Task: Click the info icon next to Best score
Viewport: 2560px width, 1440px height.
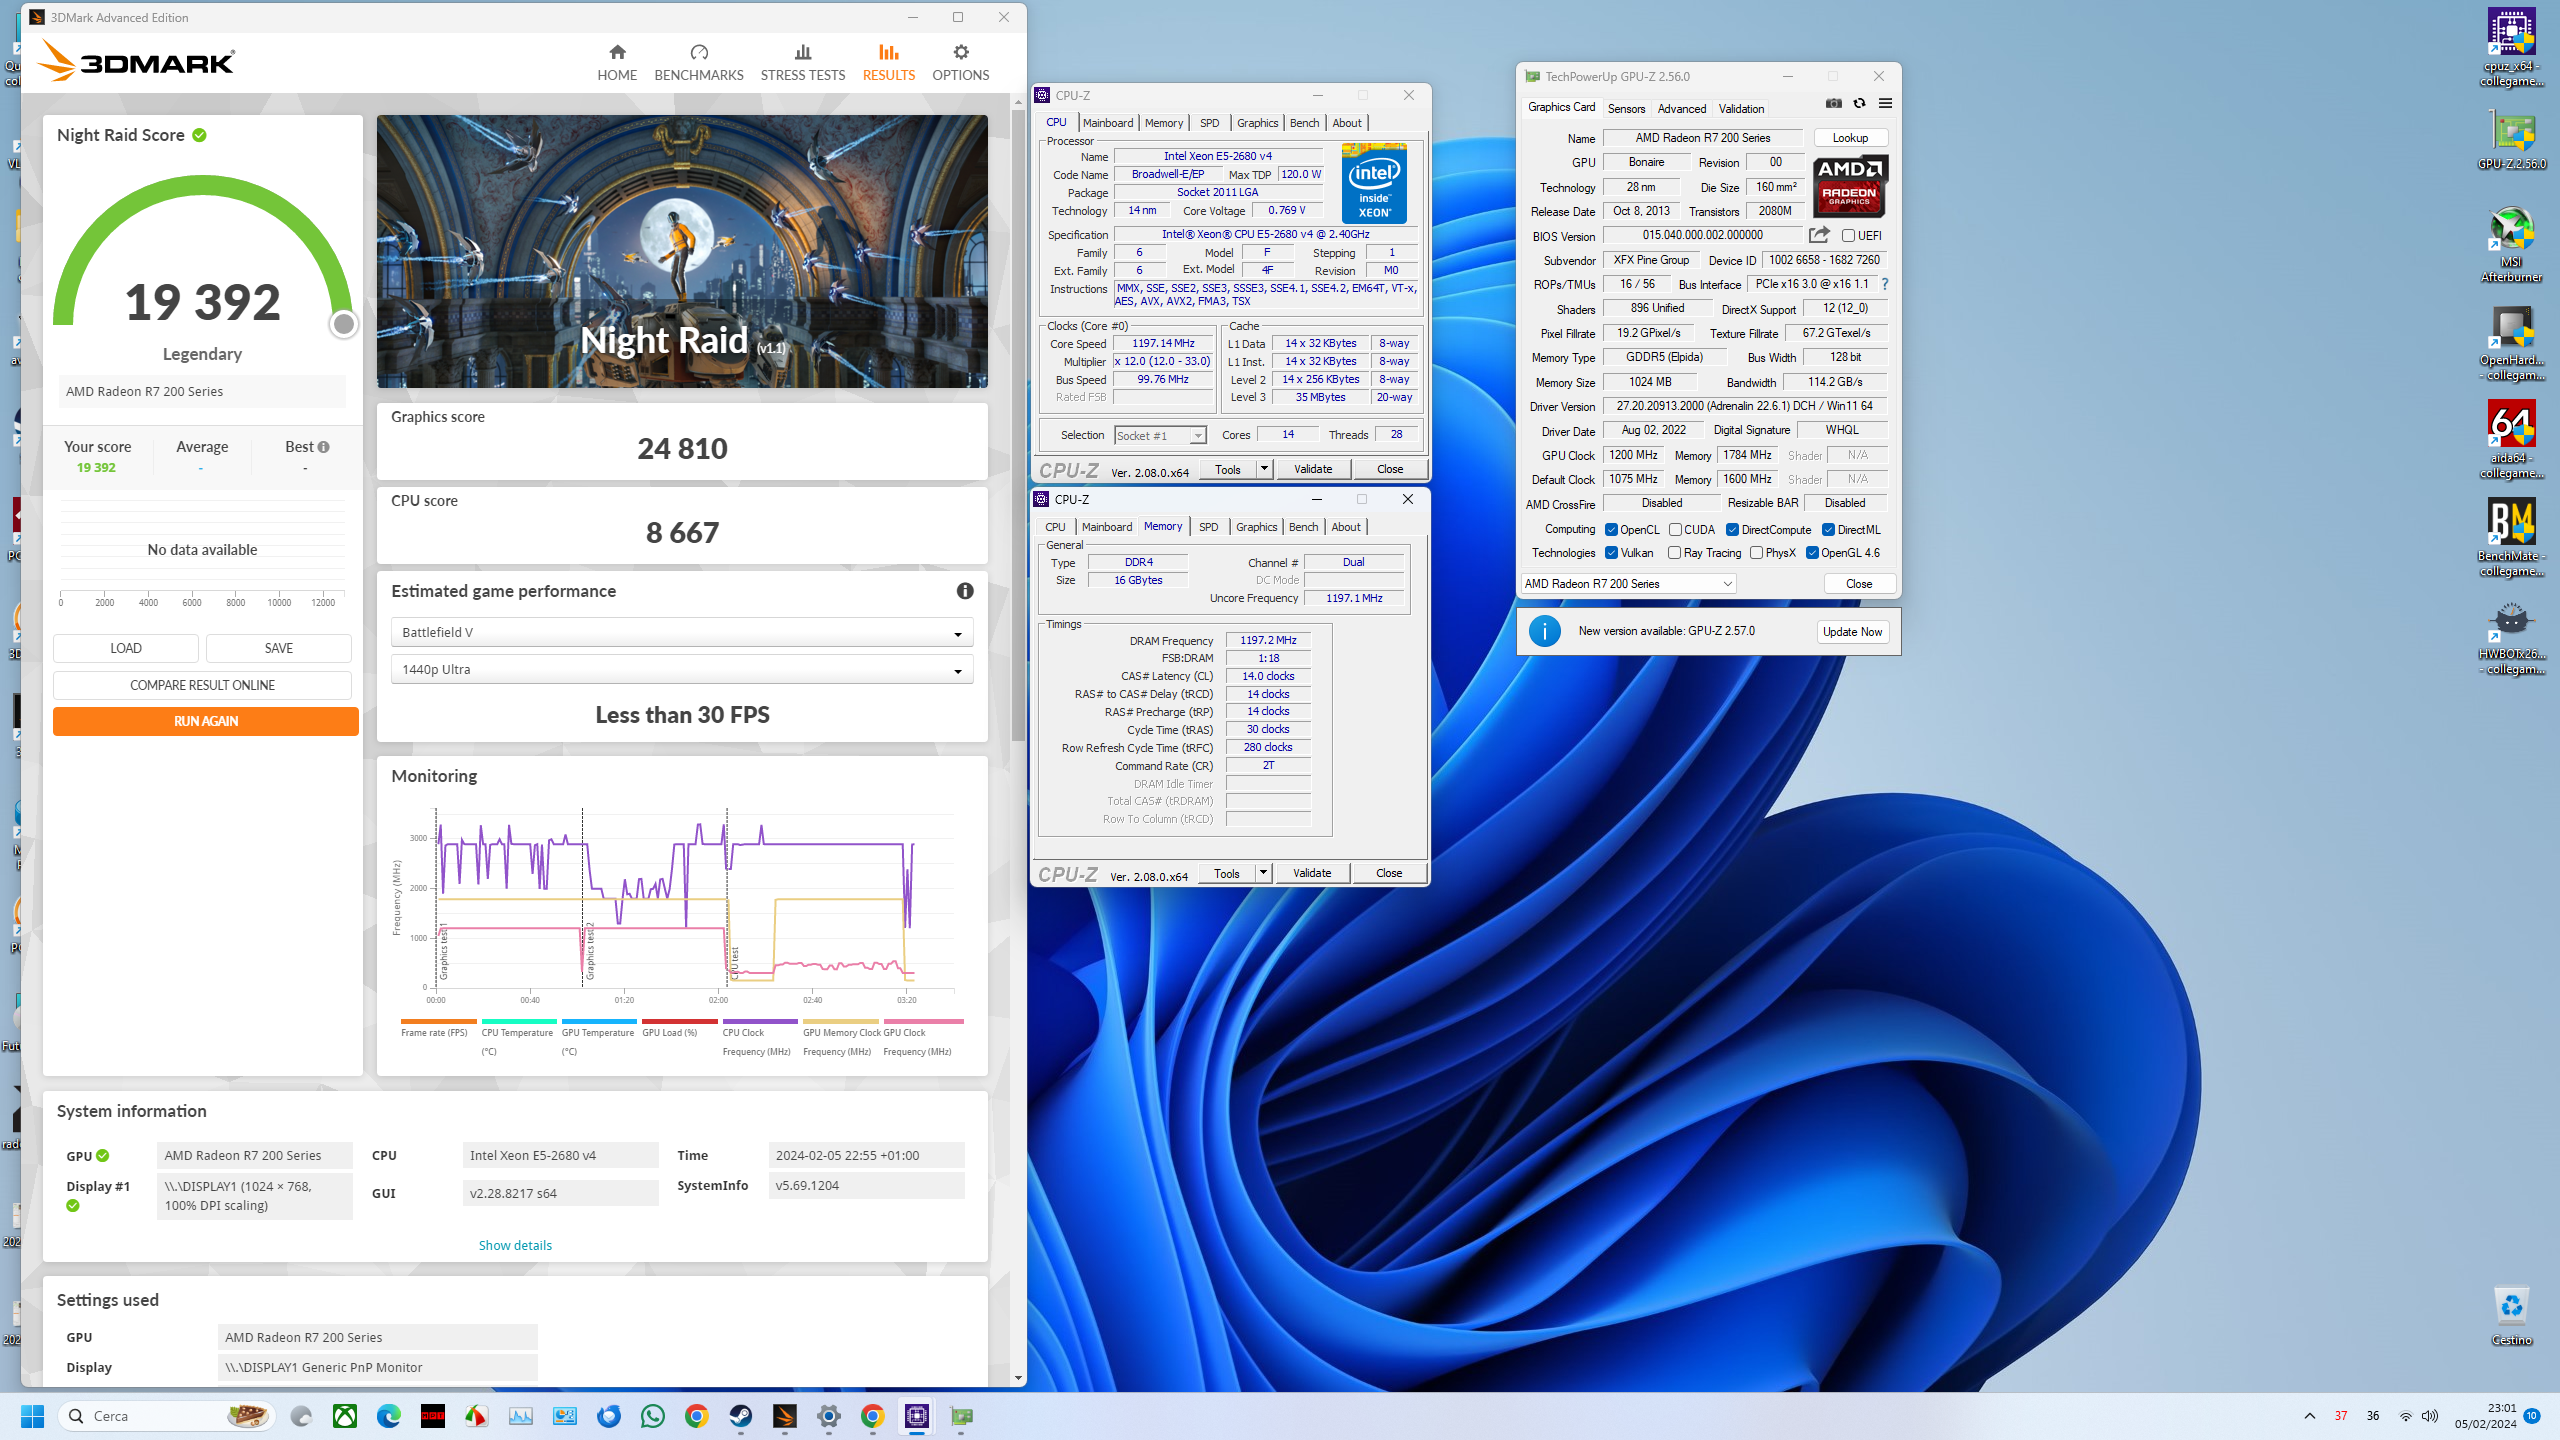Action: click(x=323, y=447)
